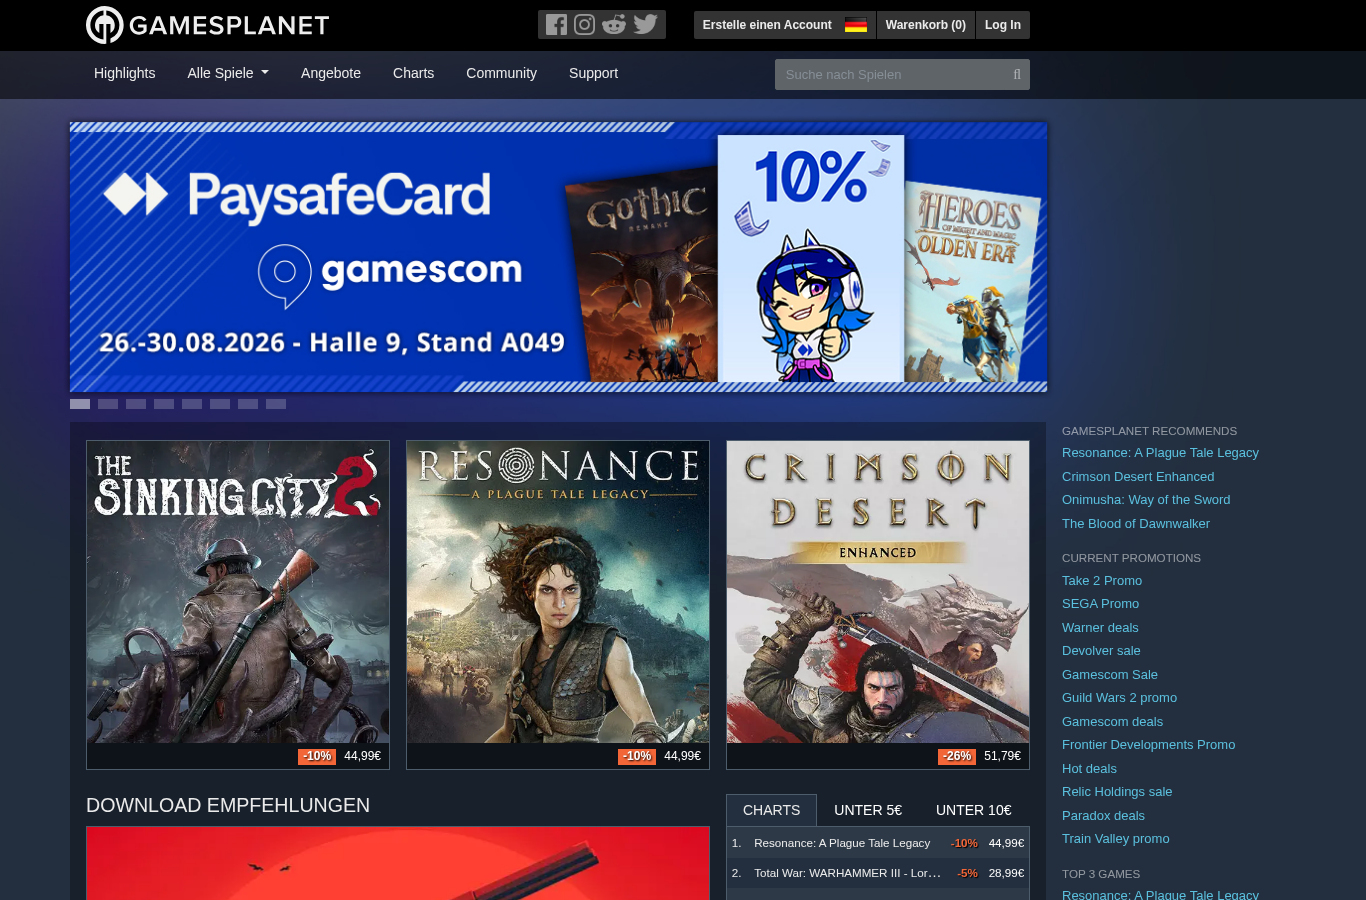Open the Support menu item
Image resolution: width=1366 pixels, height=900 pixels.
[x=593, y=73]
